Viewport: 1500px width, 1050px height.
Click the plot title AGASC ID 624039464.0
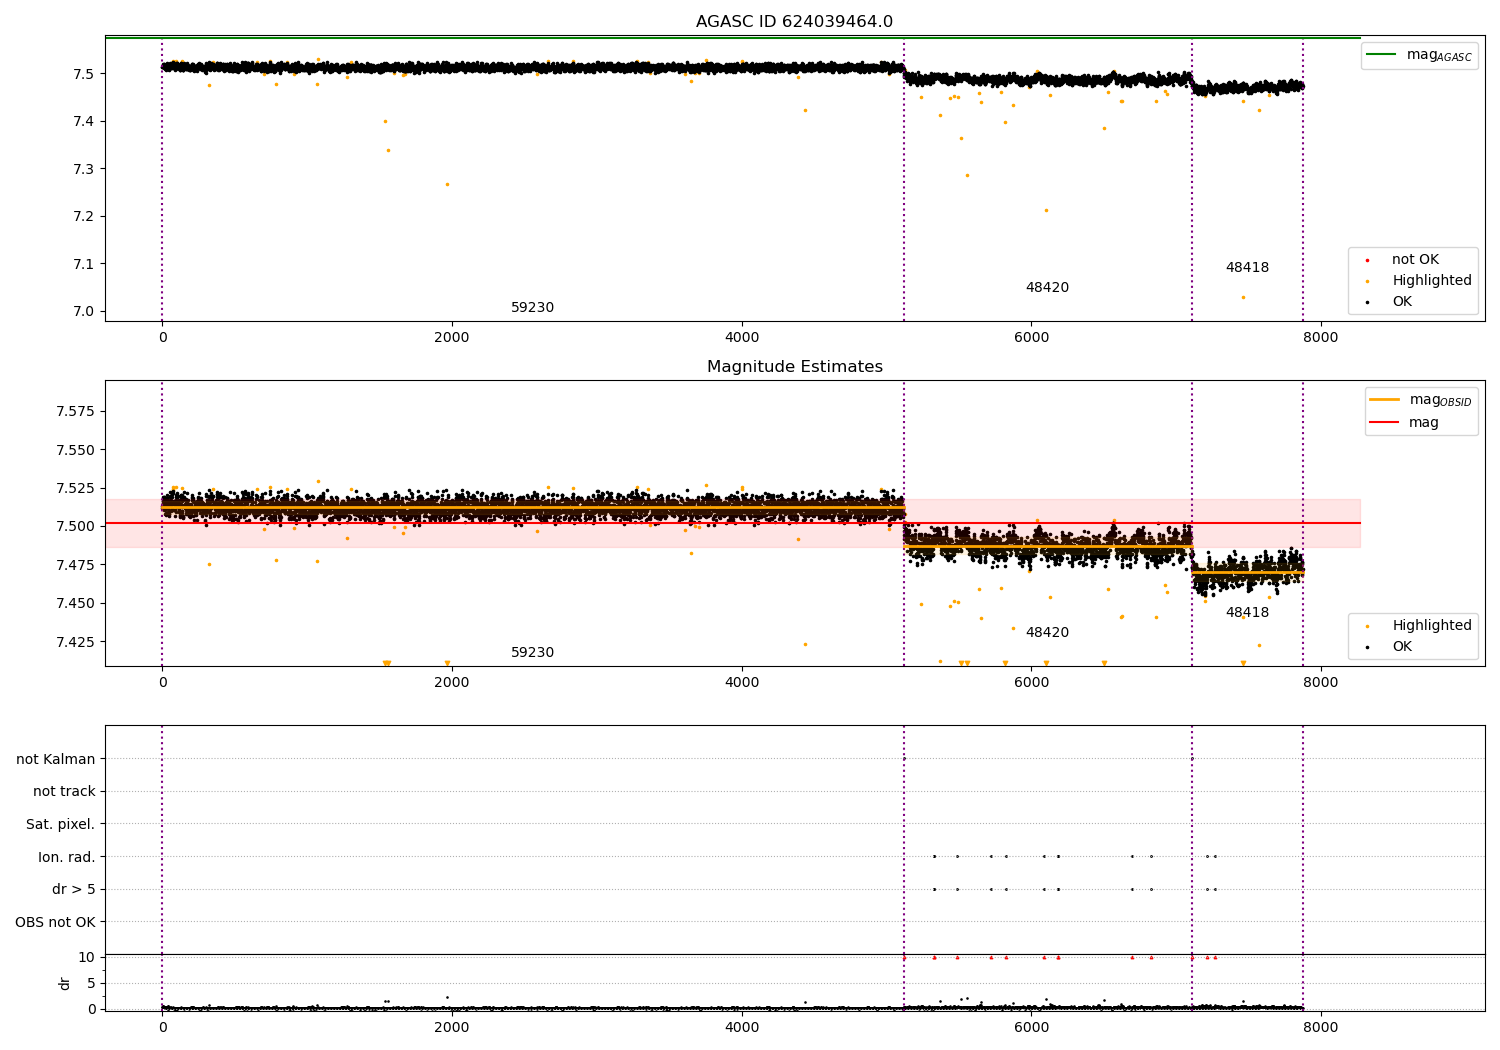tap(794, 22)
